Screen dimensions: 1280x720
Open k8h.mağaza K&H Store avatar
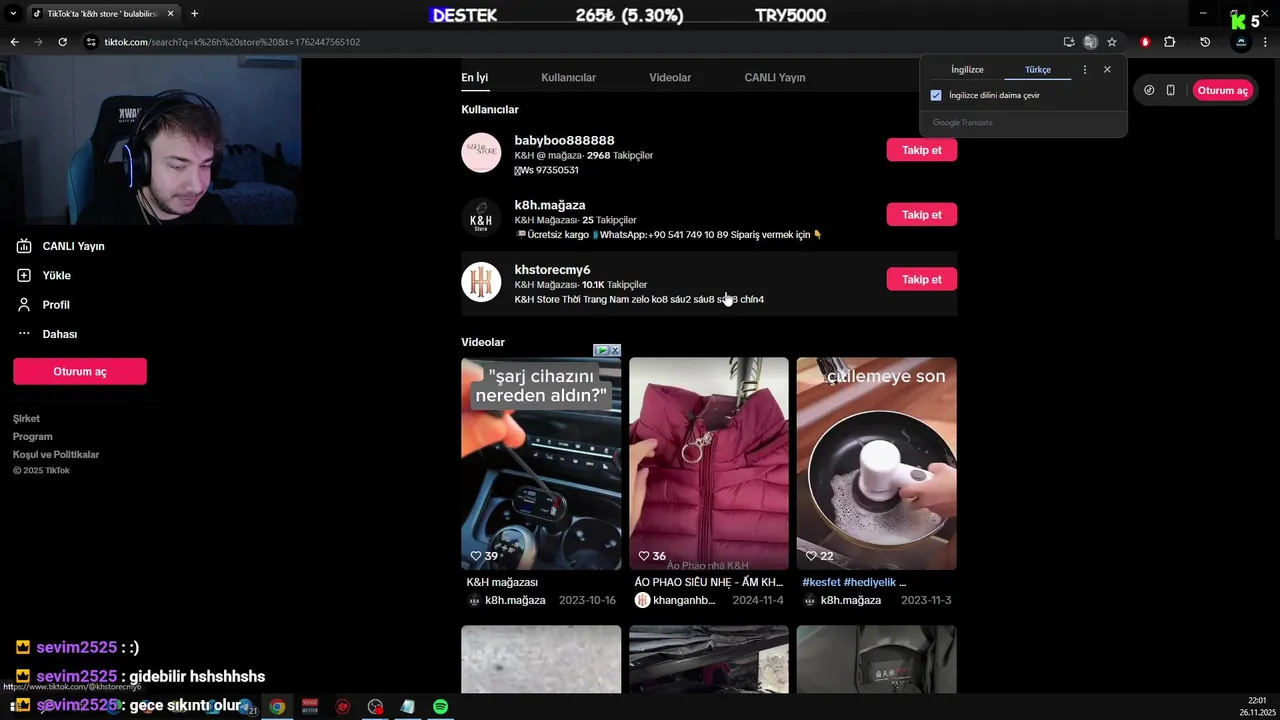[481, 218]
